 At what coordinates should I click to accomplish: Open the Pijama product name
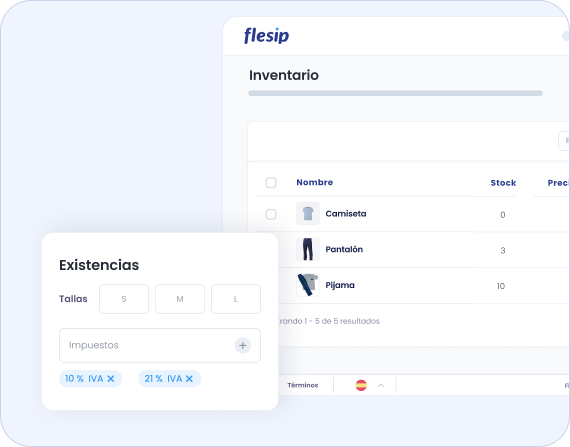(340, 285)
